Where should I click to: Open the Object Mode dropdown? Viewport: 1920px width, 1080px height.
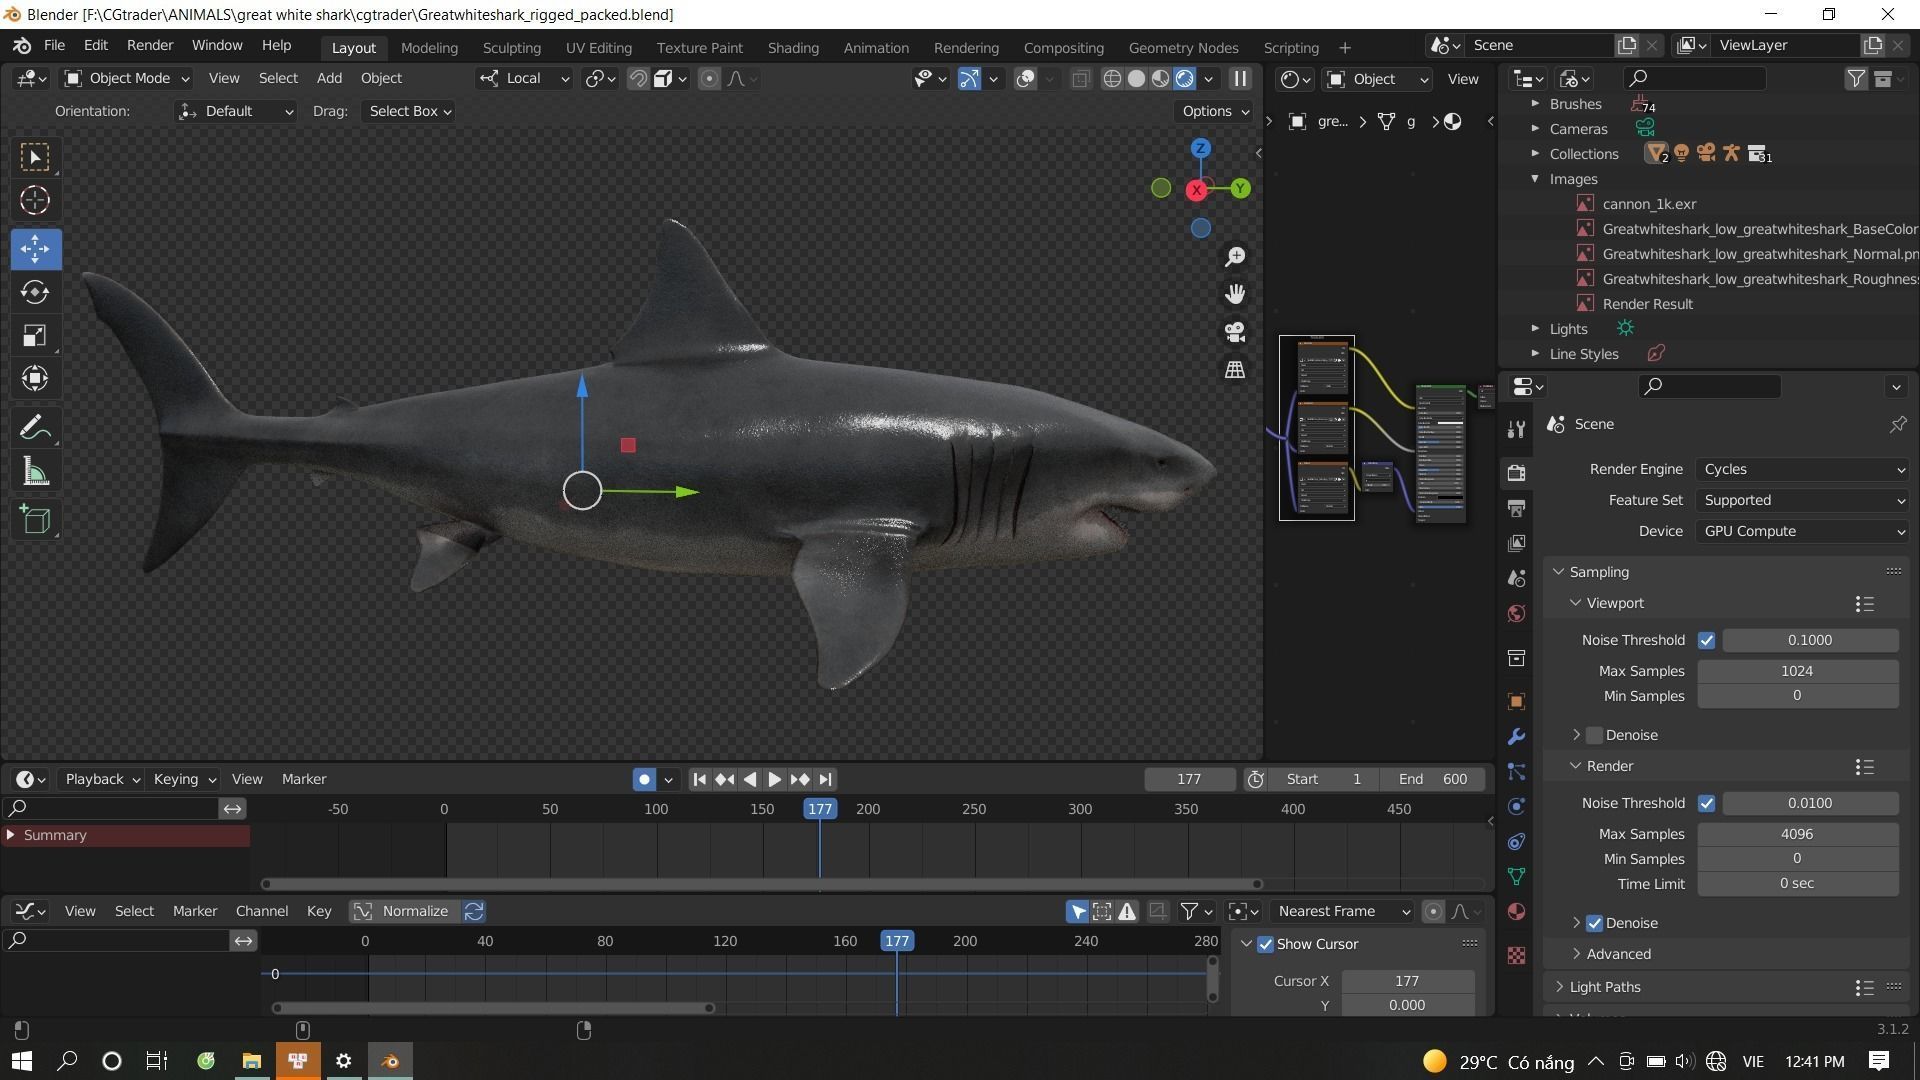pyautogui.click(x=127, y=79)
